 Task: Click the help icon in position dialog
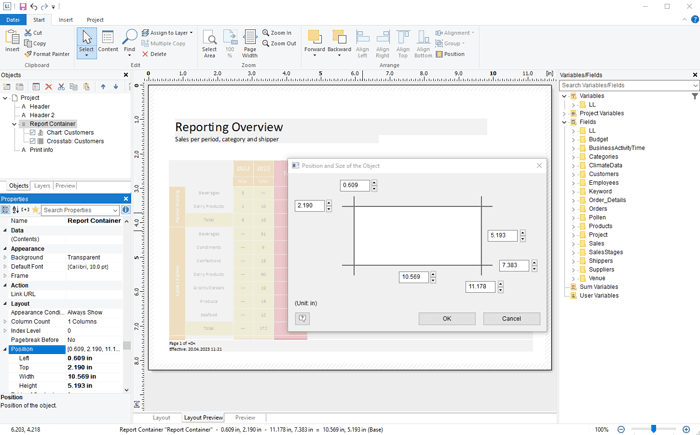pyautogui.click(x=302, y=319)
